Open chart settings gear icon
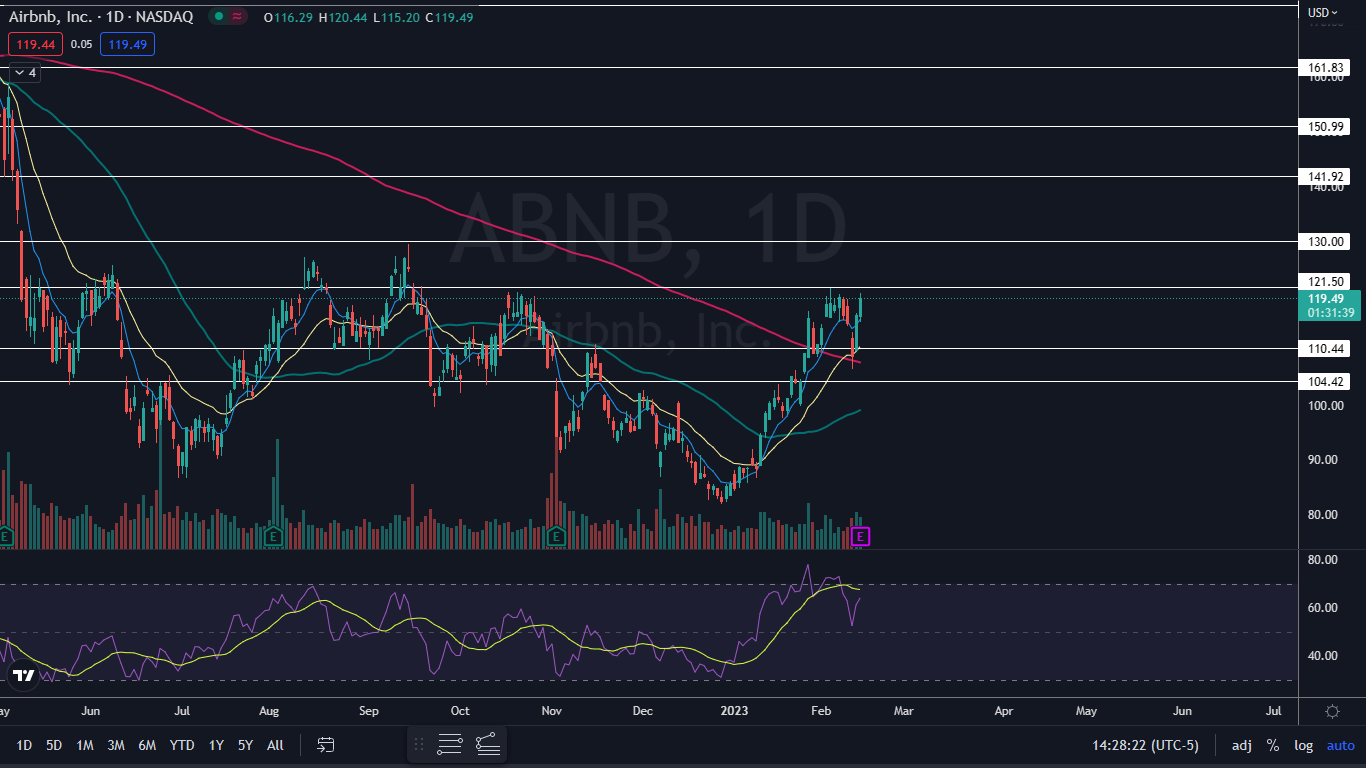Image resolution: width=1366 pixels, height=768 pixels. pyautogui.click(x=1332, y=711)
